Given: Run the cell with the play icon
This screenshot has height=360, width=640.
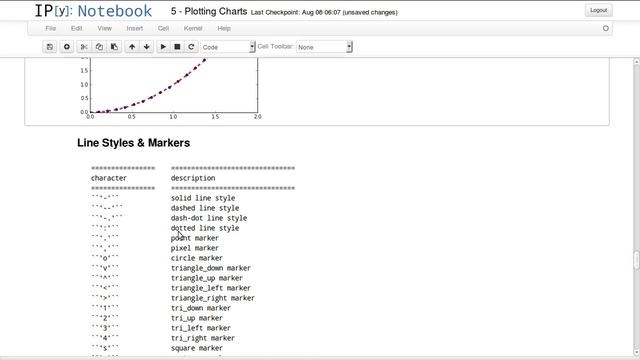Looking at the screenshot, I should click(x=163, y=47).
